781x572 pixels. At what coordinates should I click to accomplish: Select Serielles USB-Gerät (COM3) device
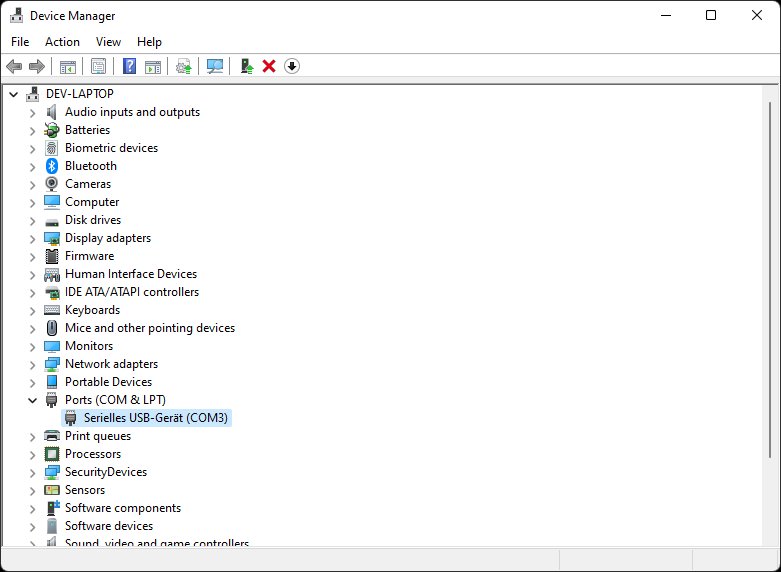click(156, 418)
